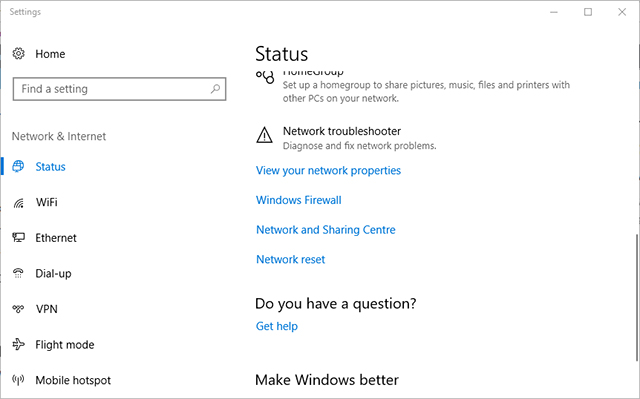Click the Network troubleshooter warning triangle icon
Viewport: 640px width, 399px height.
pos(264,135)
